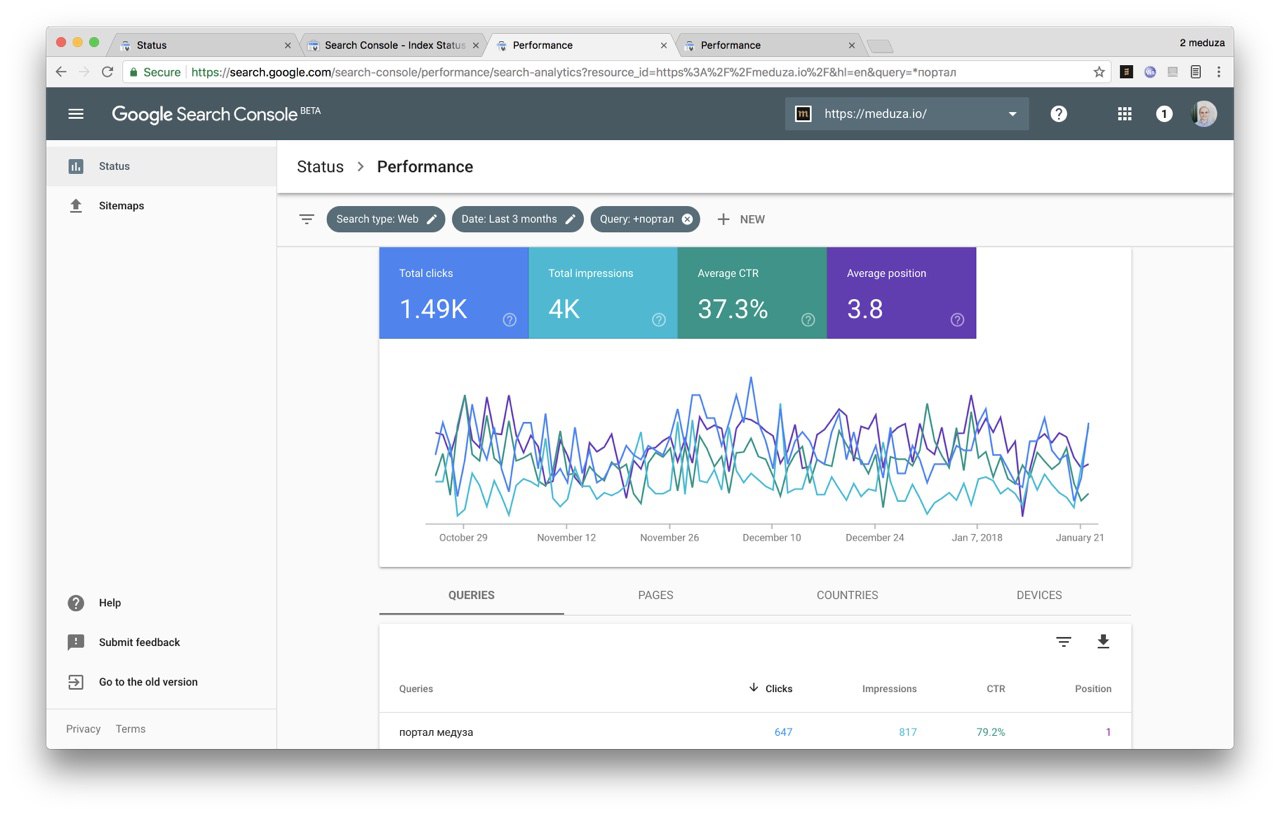
Task: Open the notifications badge showing 1
Action: [x=1164, y=114]
